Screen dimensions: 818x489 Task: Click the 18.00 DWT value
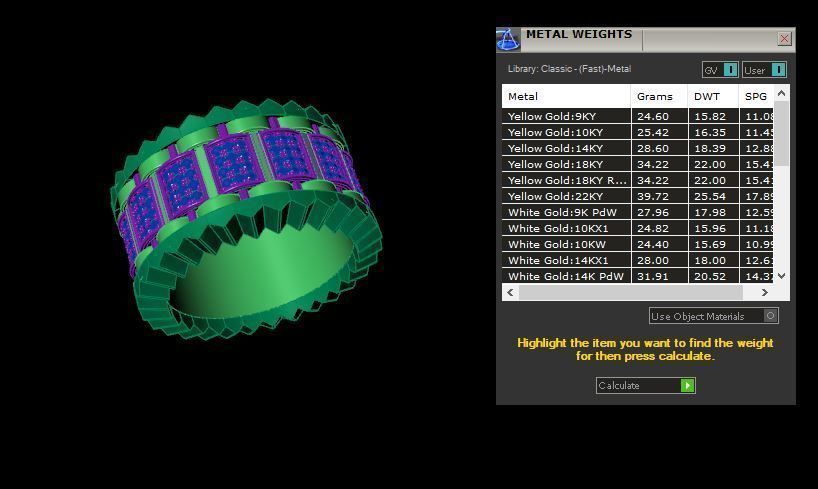pyautogui.click(x=709, y=260)
